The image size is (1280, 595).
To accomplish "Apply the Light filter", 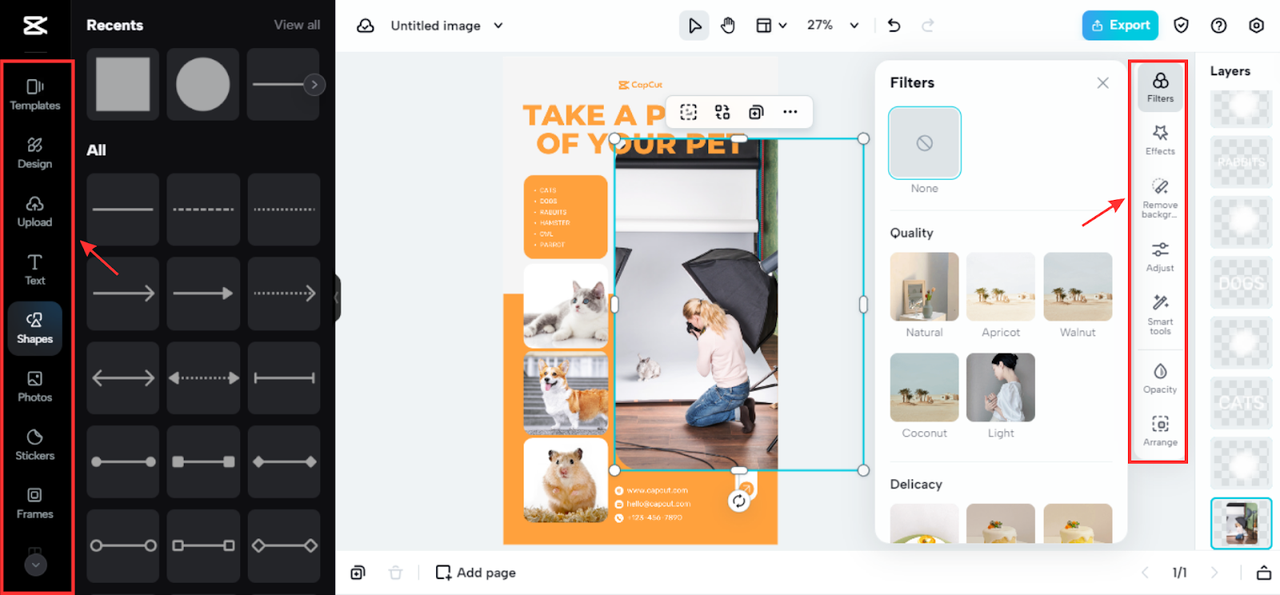I will pos(1001,387).
